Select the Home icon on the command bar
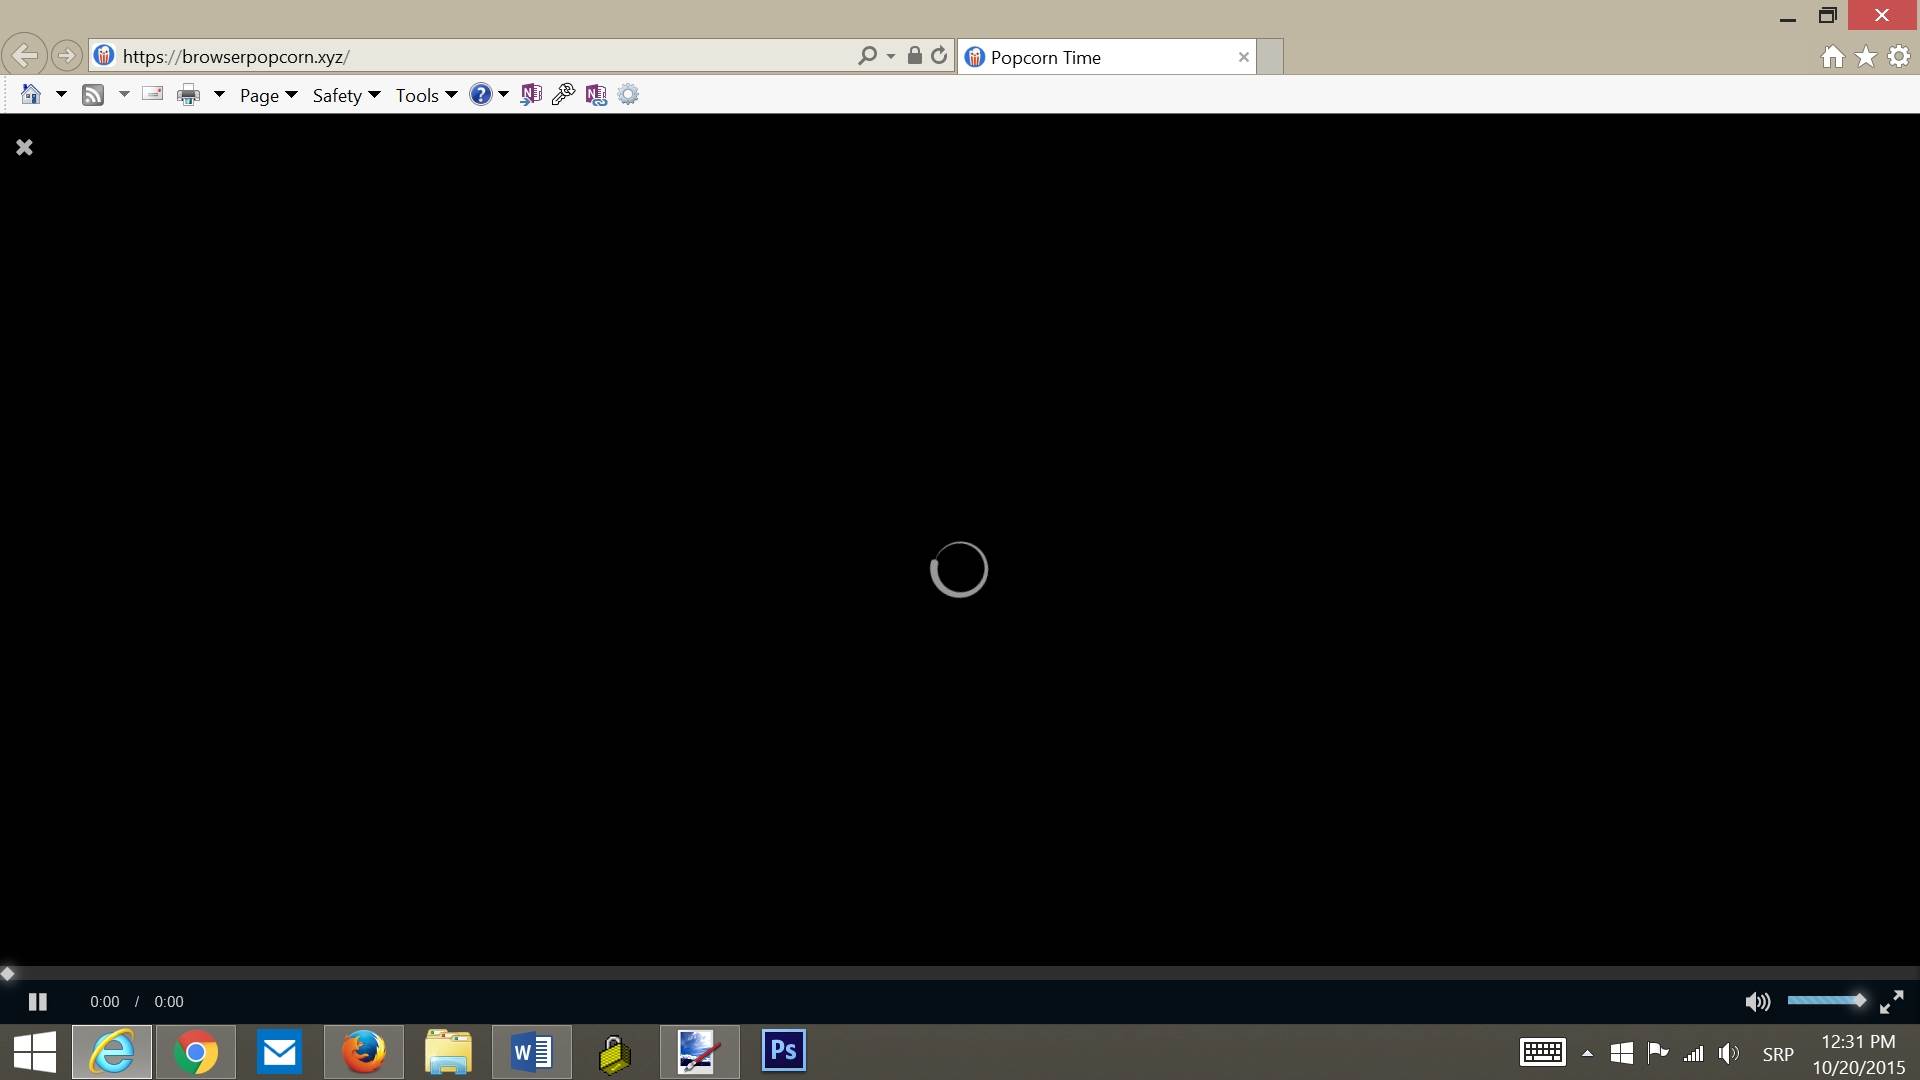This screenshot has height=1080, width=1920. 31,94
